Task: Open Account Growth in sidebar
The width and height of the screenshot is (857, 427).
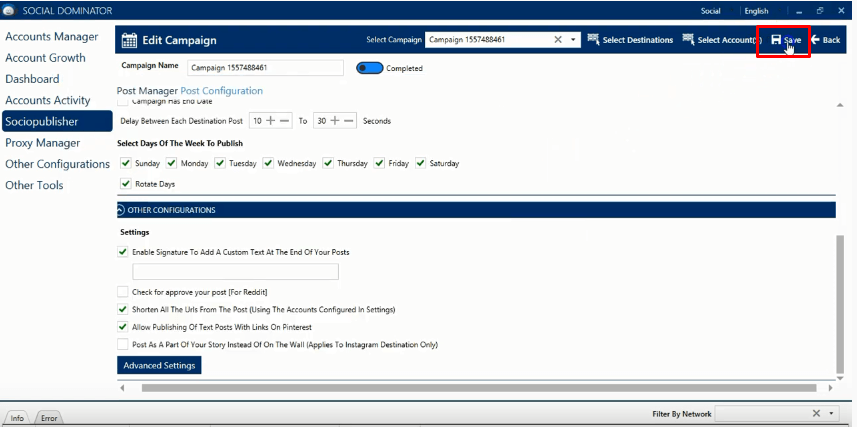Action: click(x=45, y=58)
